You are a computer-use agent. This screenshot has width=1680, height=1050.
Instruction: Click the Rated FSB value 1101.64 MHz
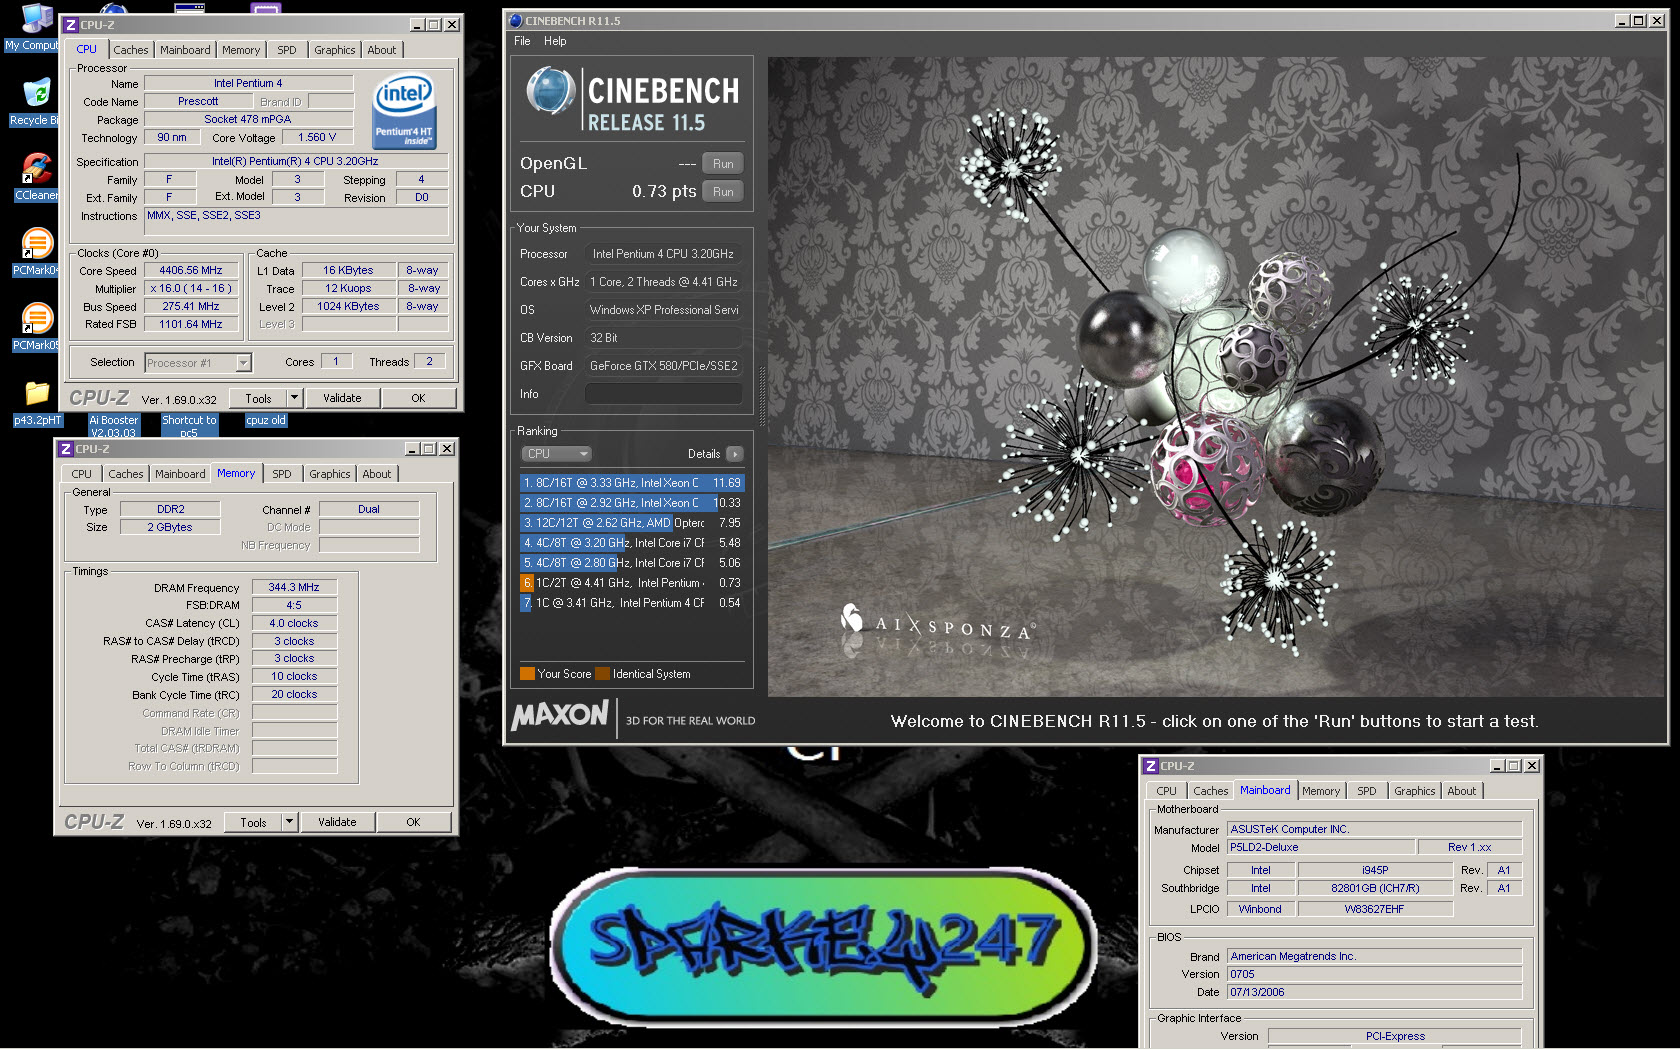[x=191, y=324]
